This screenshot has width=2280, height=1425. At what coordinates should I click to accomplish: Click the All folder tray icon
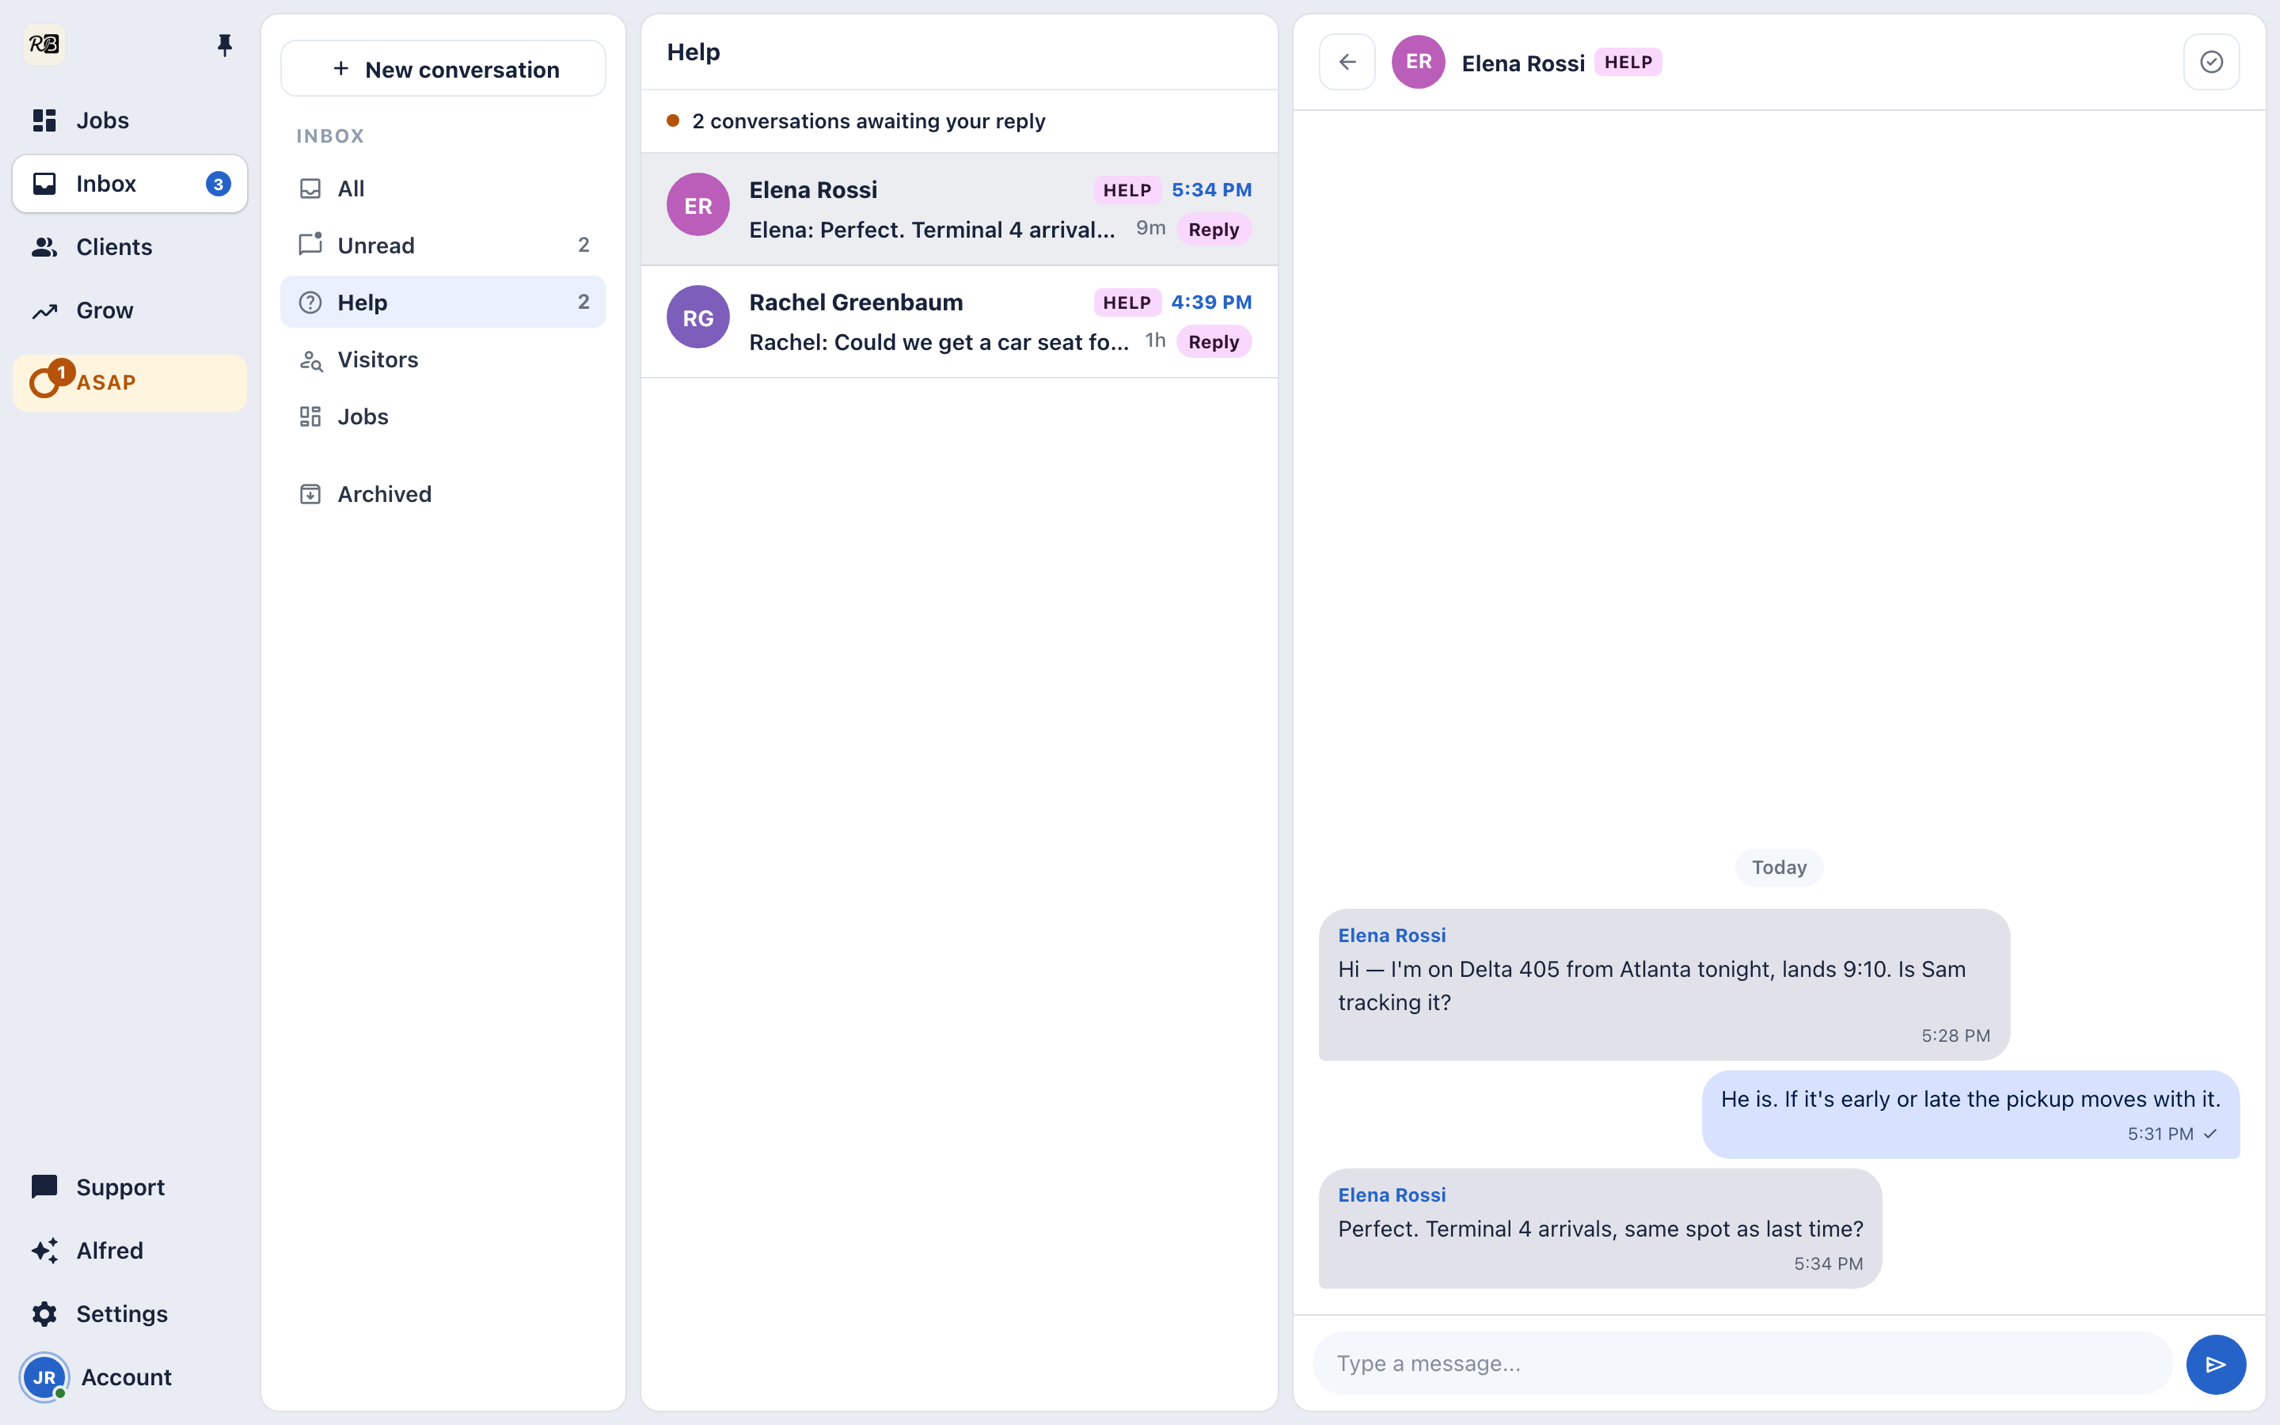coord(310,188)
